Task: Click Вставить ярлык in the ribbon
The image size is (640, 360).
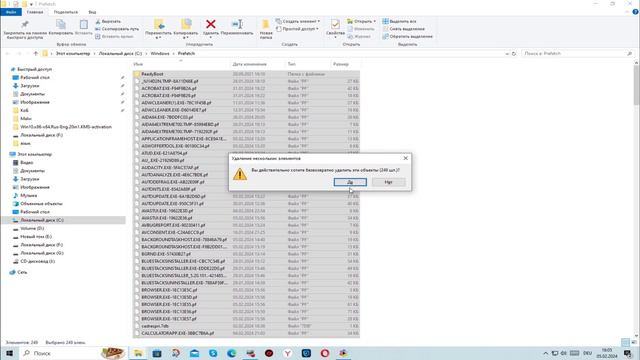Action: pyautogui.click(x=114, y=36)
